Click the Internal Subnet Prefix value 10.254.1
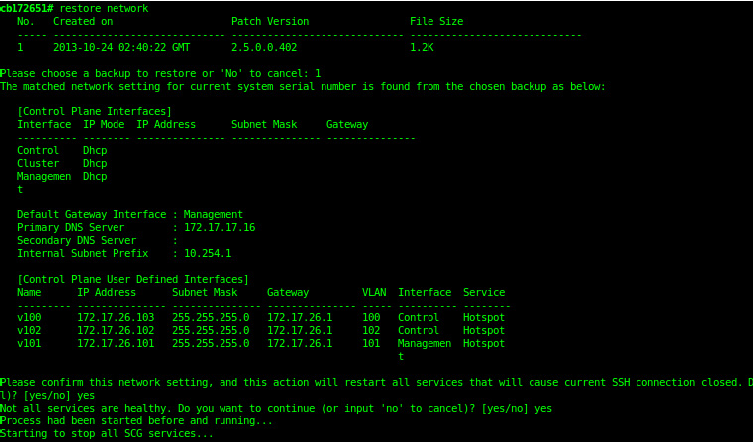753x443 pixels. click(207, 253)
